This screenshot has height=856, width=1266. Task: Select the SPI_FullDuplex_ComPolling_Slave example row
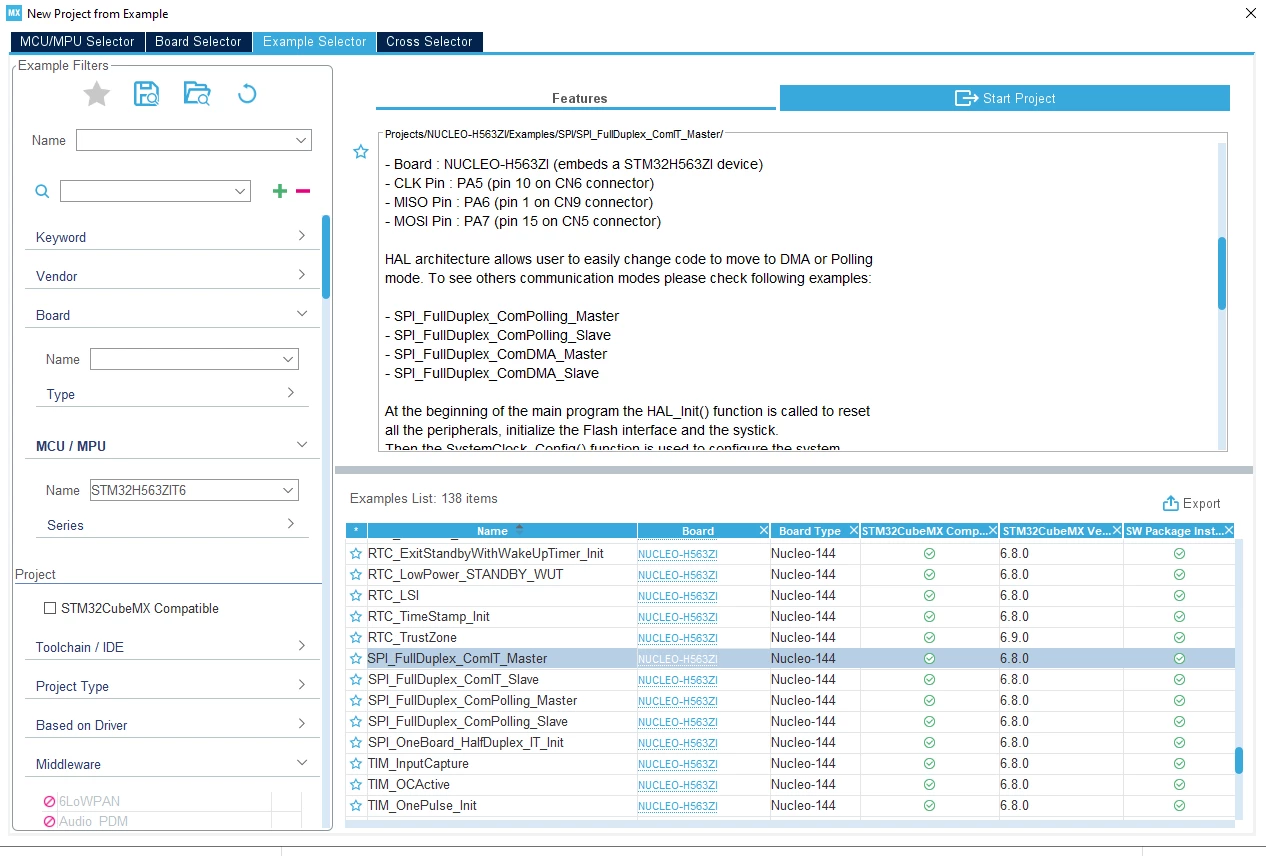790,722
